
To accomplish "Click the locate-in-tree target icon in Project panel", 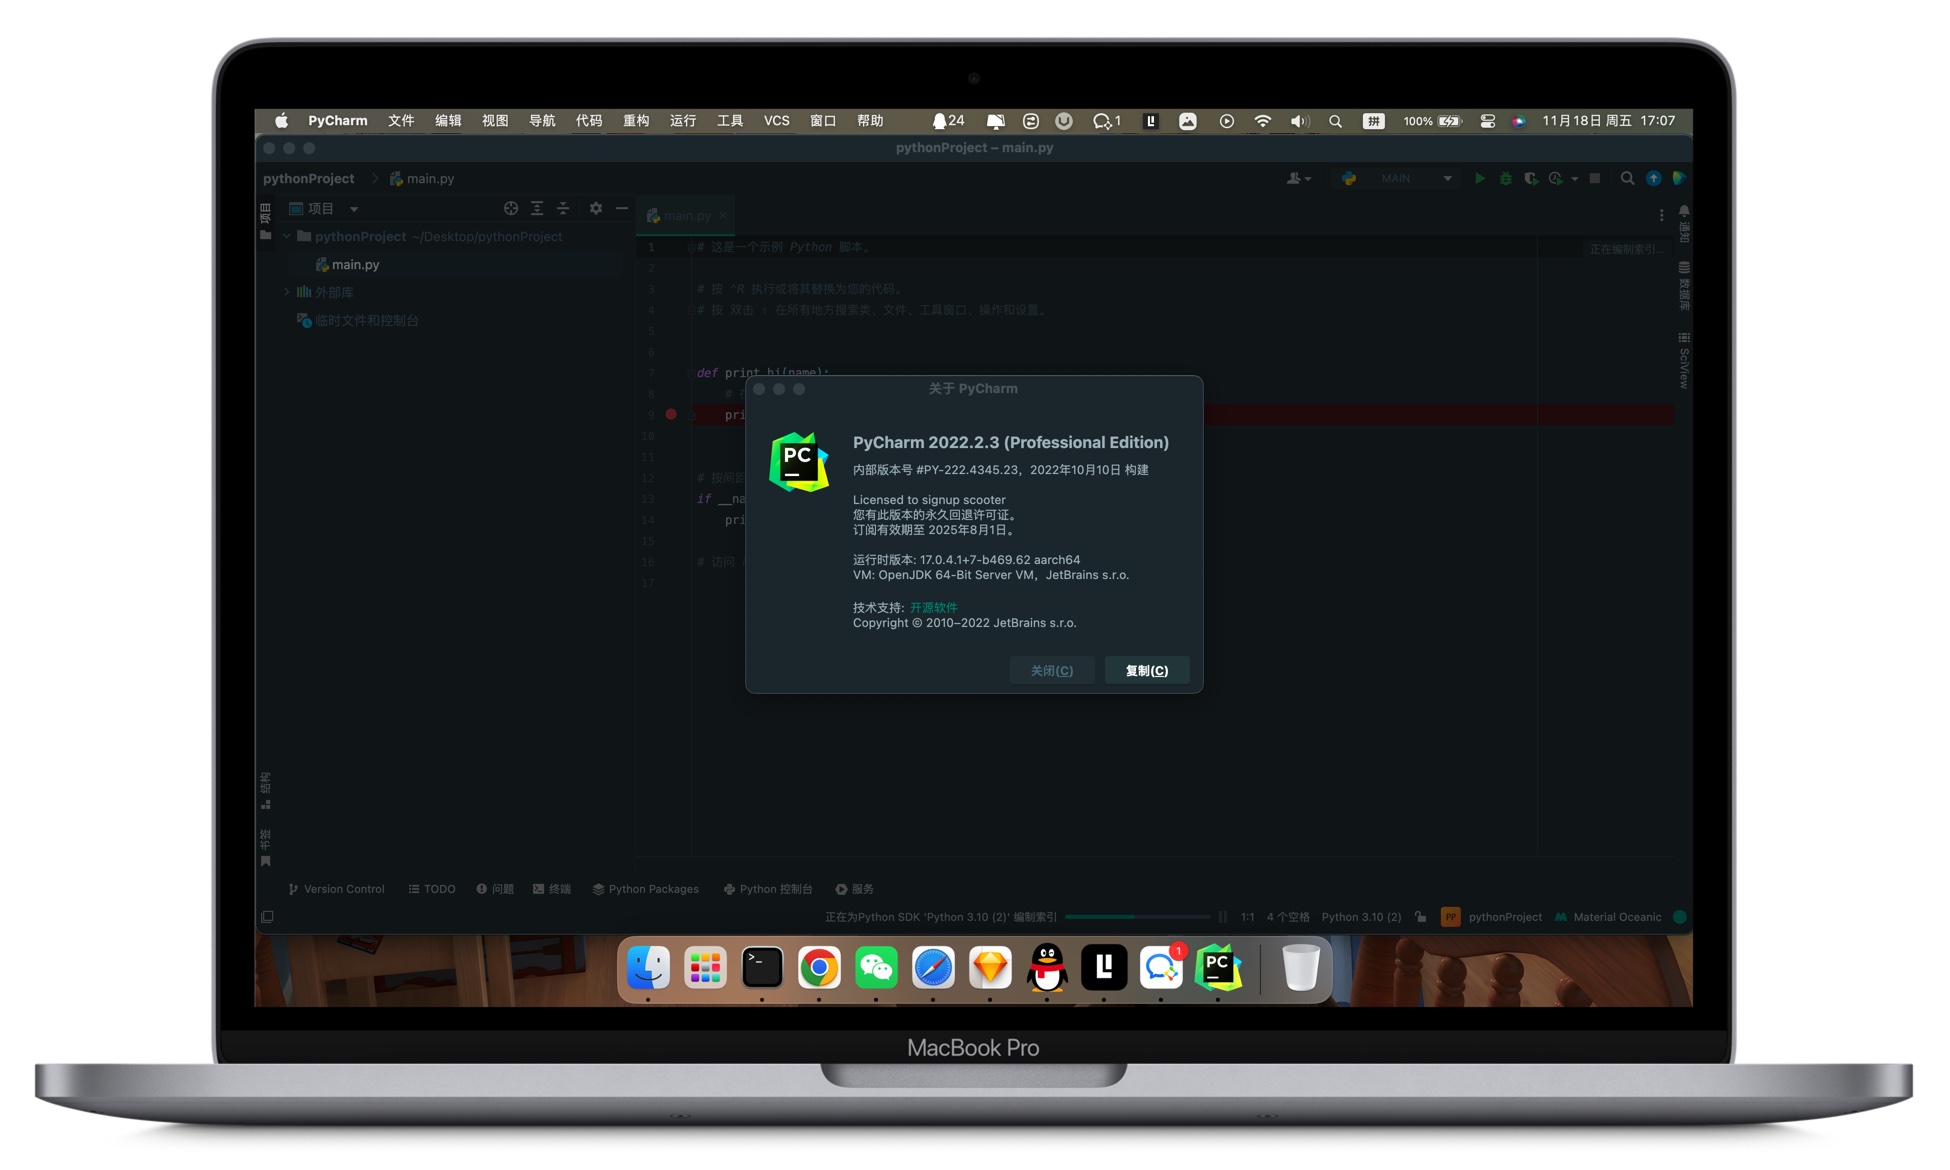I will click(x=511, y=208).
